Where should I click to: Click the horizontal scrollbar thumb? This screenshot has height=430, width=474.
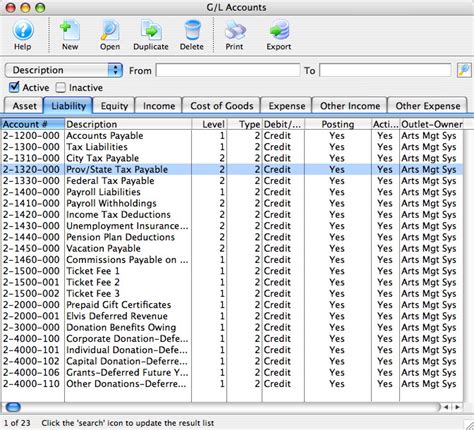[x=13, y=407]
